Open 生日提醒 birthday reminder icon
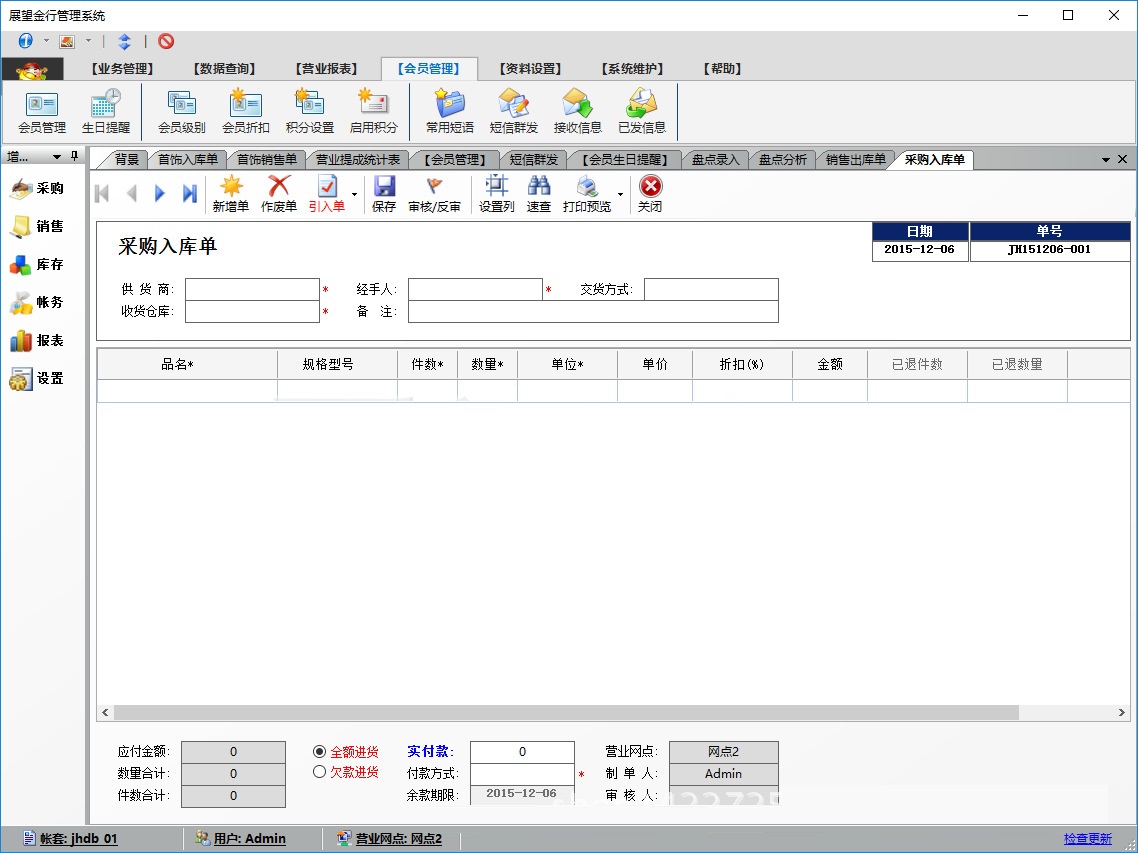The image size is (1138, 853). [106, 112]
